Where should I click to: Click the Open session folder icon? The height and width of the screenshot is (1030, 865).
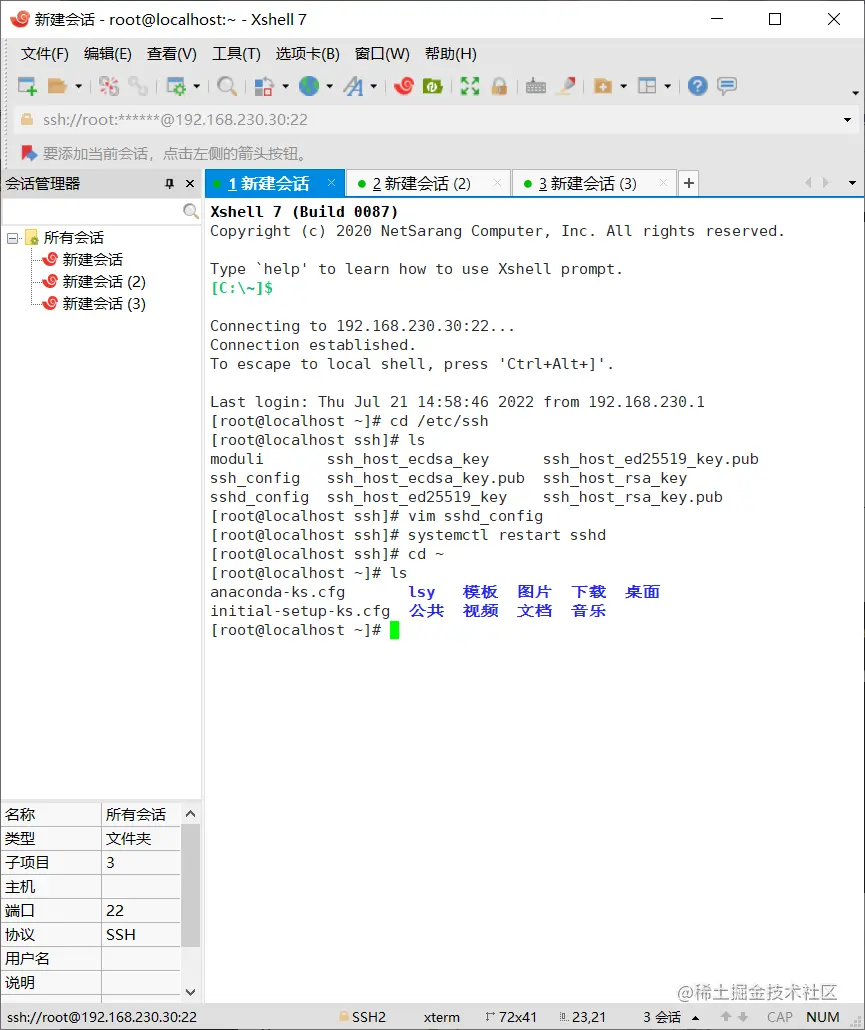tap(58, 86)
